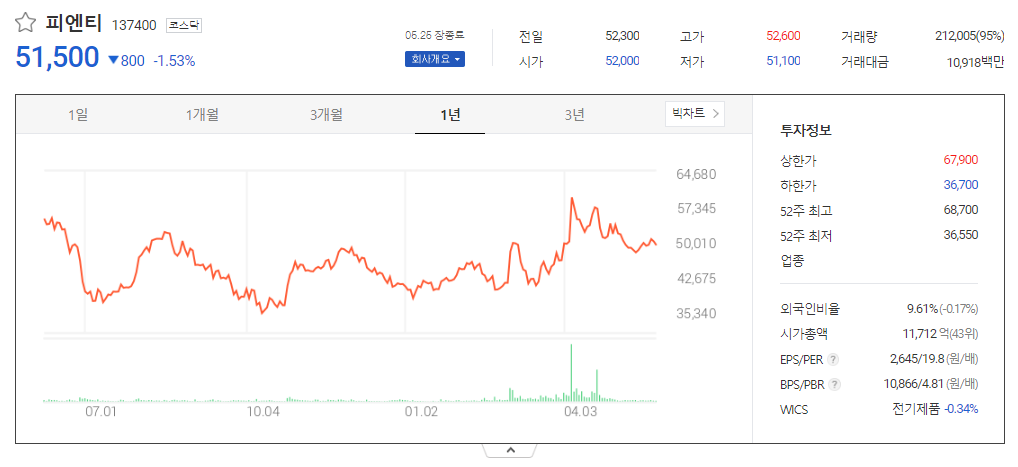Image resolution: width=1018 pixels, height=467 pixels.
Task: Select the 1일 chart tab
Action: click(x=78, y=115)
